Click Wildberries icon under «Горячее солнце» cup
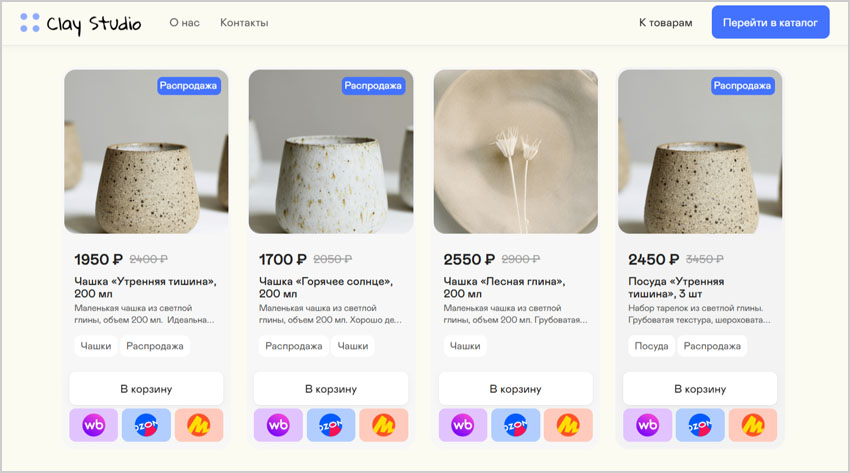Image resolution: width=850 pixels, height=473 pixels. (278, 425)
